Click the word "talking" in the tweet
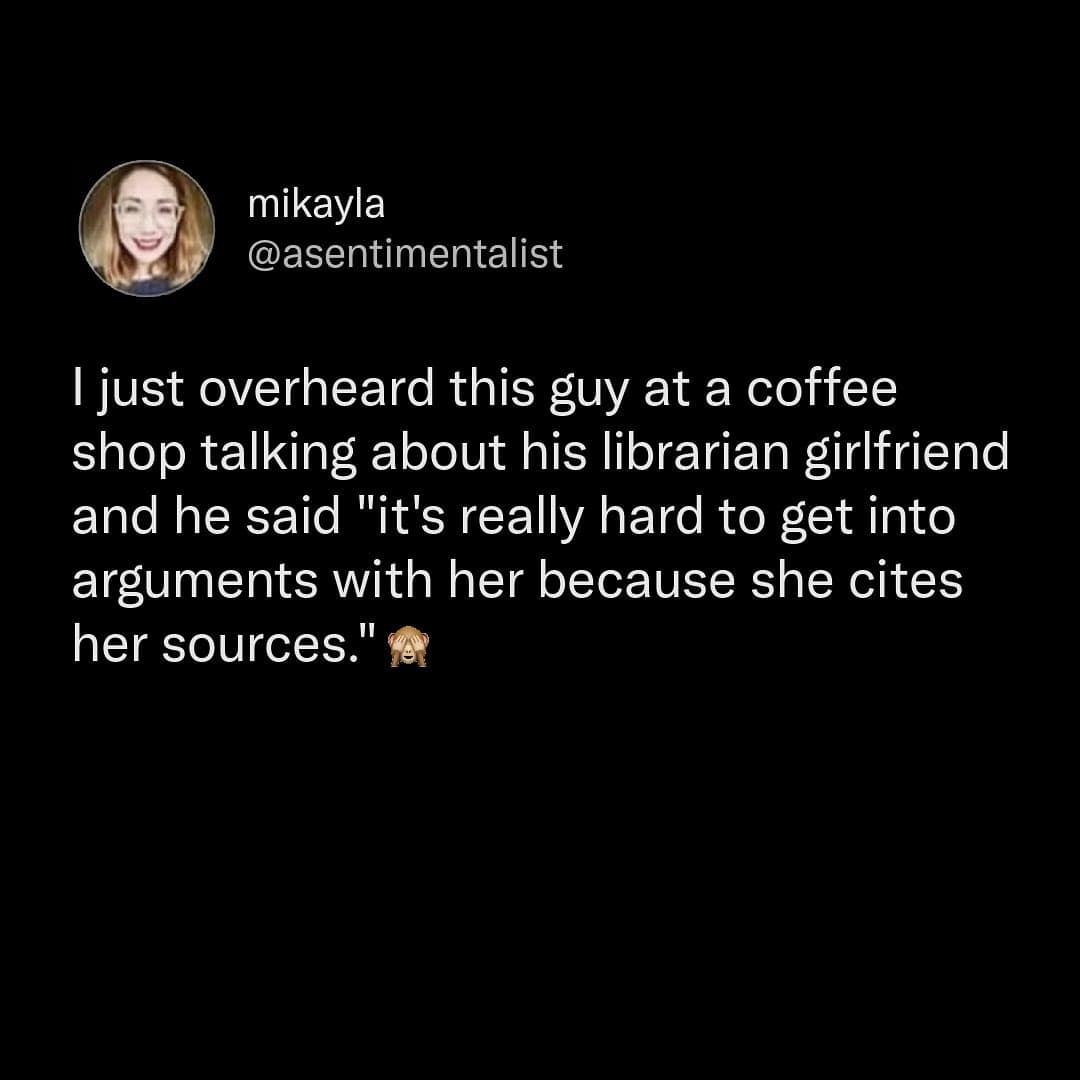Image resolution: width=1080 pixels, height=1080 pixels. point(278,454)
